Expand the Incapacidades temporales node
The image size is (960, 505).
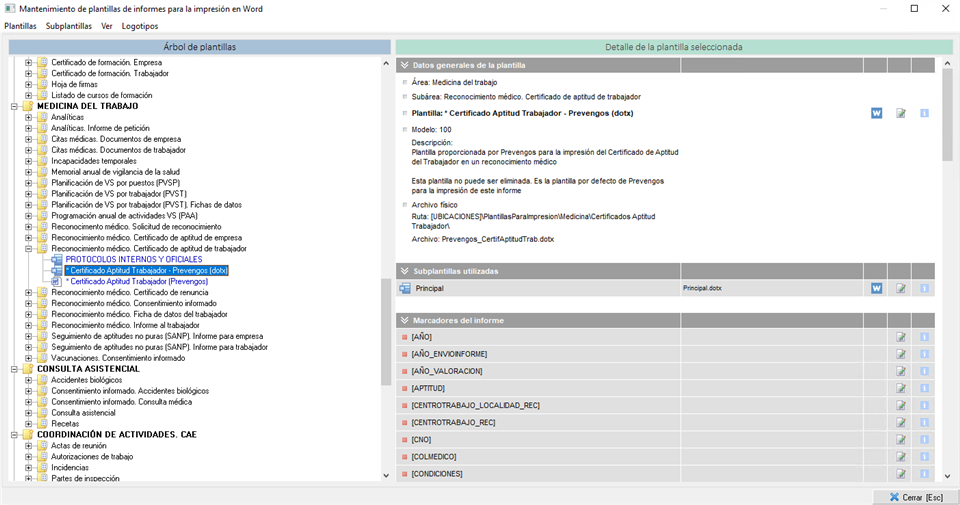[28, 161]
